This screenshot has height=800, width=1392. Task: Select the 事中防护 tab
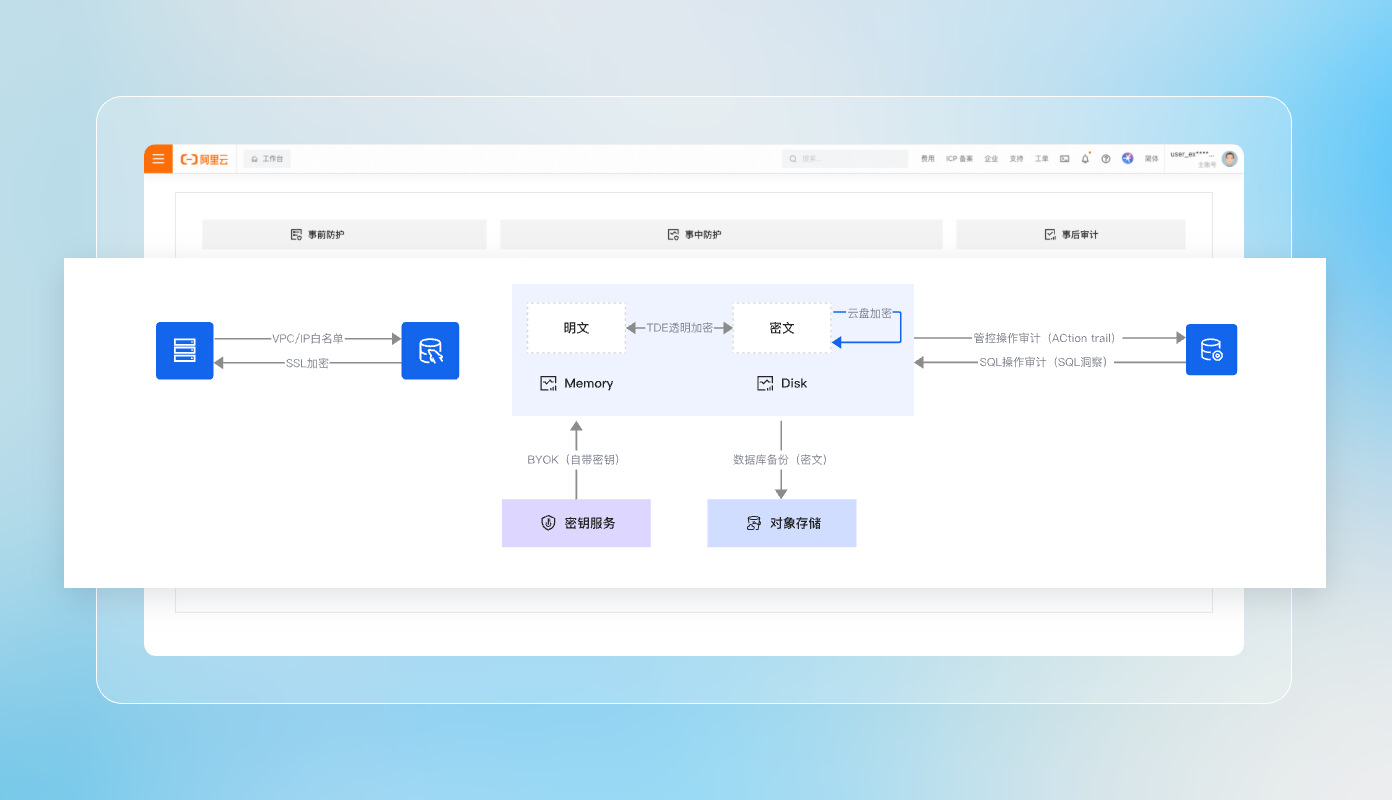721,235
